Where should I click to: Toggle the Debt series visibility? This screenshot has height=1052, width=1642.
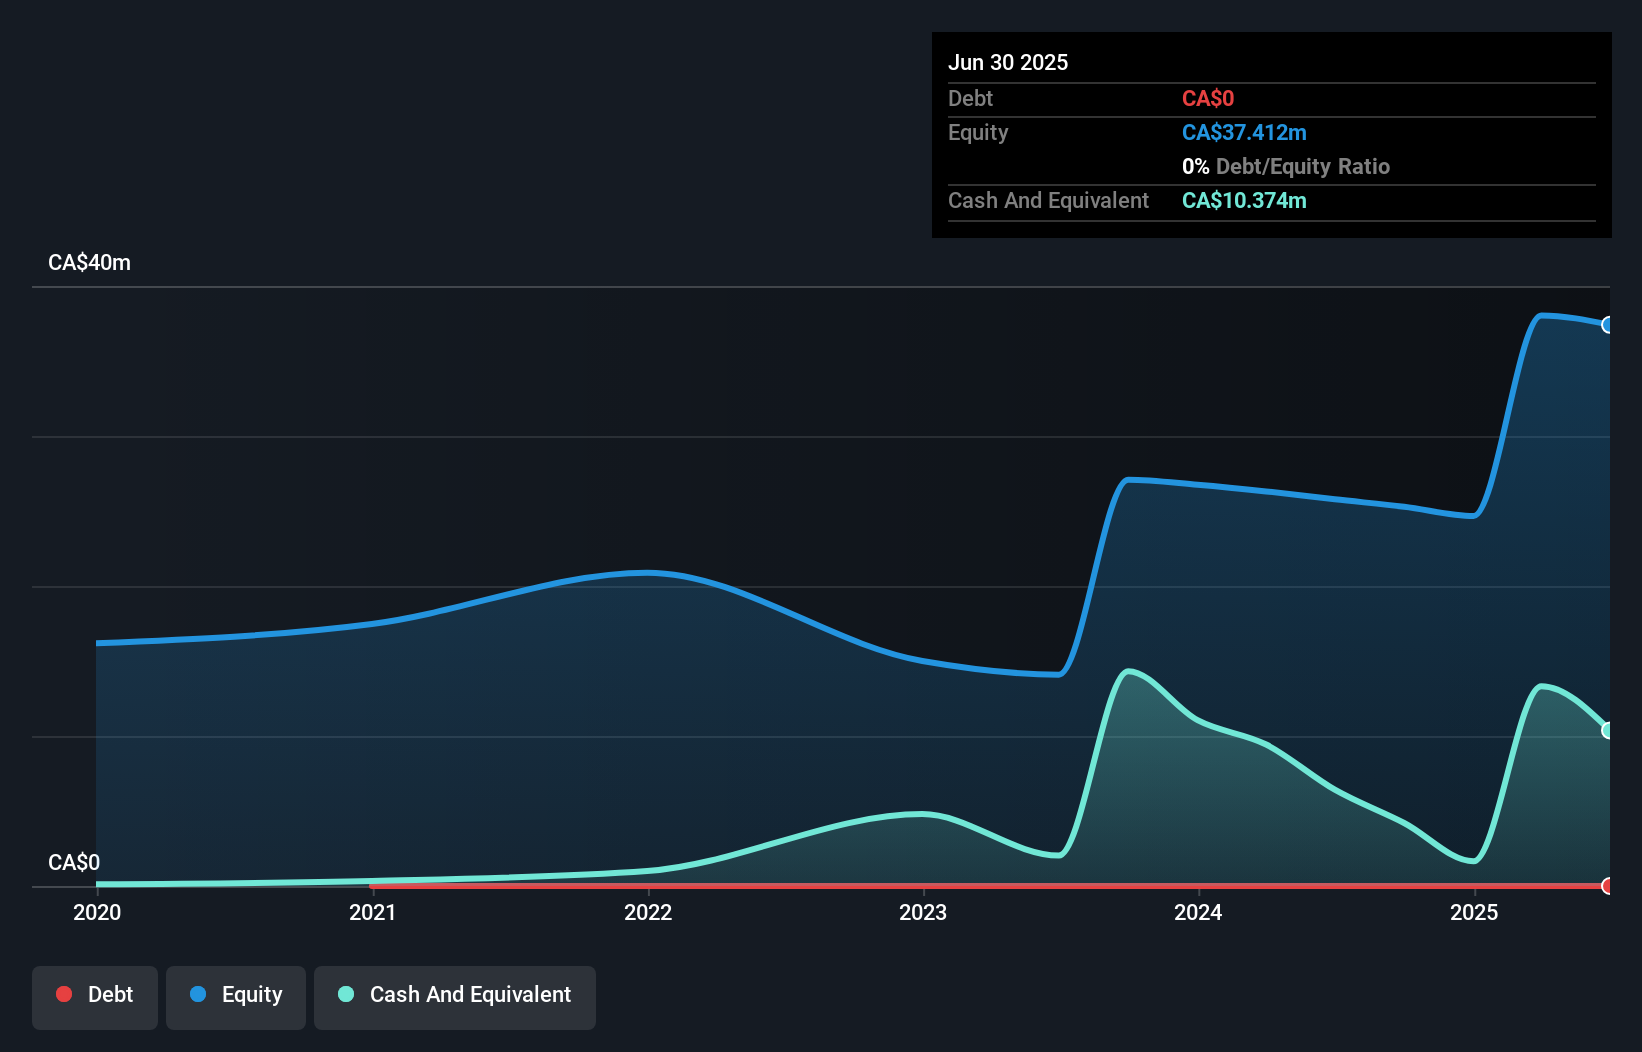click(95, 997)
